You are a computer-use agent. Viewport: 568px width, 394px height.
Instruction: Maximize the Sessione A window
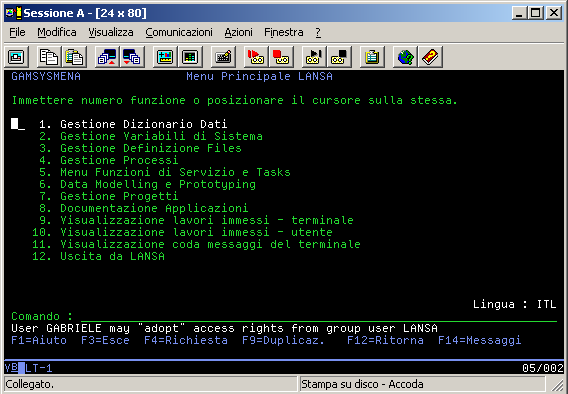coord(535,13)
